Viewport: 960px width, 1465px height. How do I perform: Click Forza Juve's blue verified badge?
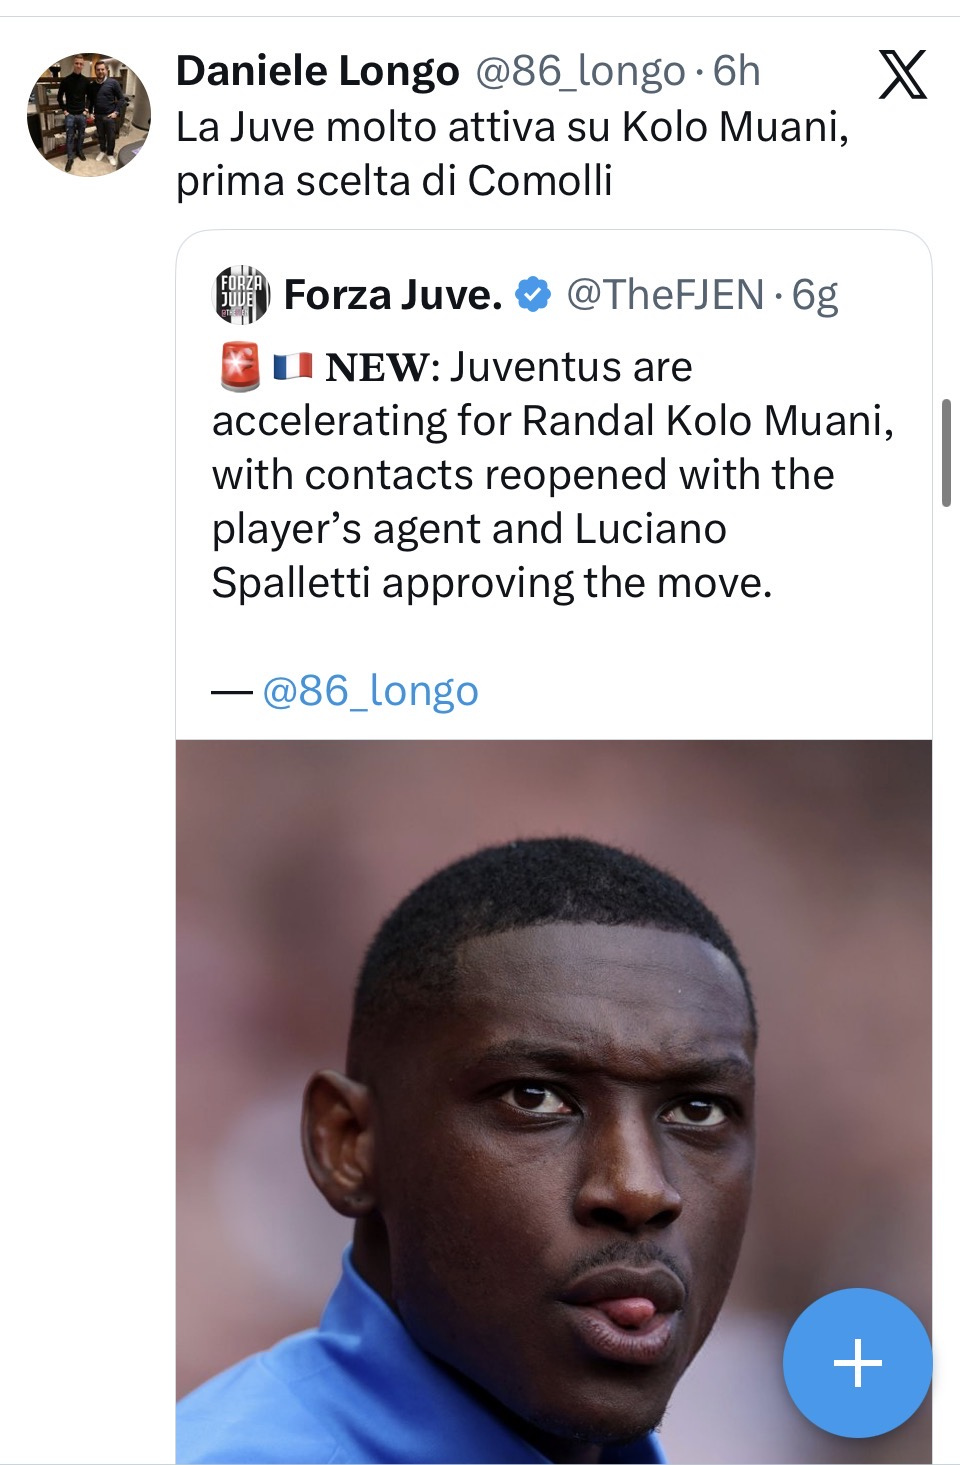533,295
